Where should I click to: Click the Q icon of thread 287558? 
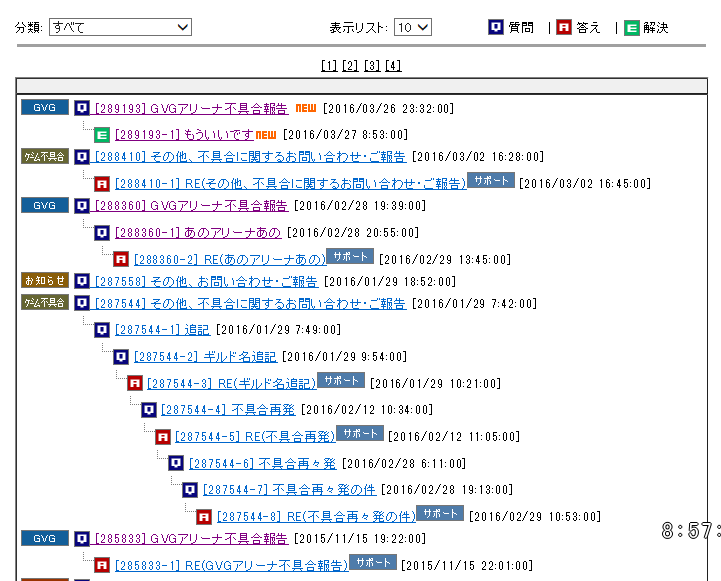tap(82, 280)
